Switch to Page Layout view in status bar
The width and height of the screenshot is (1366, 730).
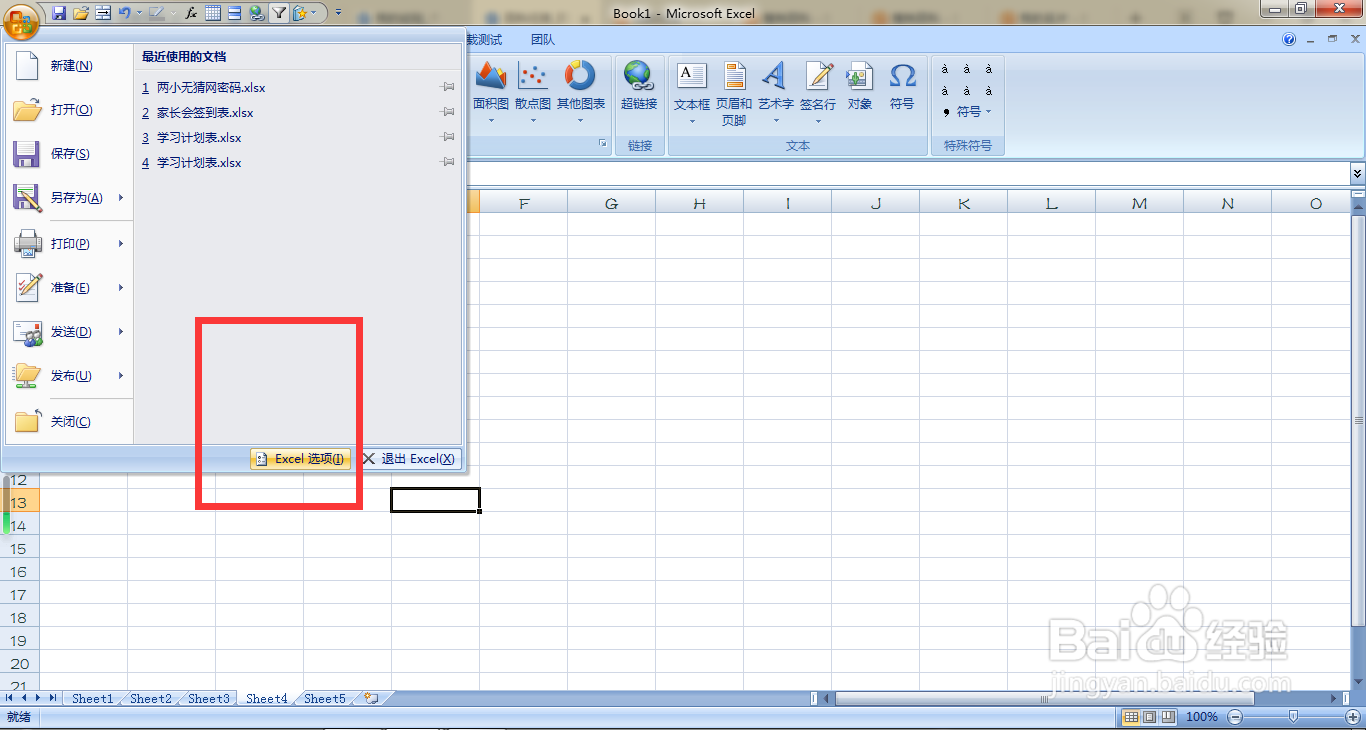pyautogui.click(x=1149, y=717)
